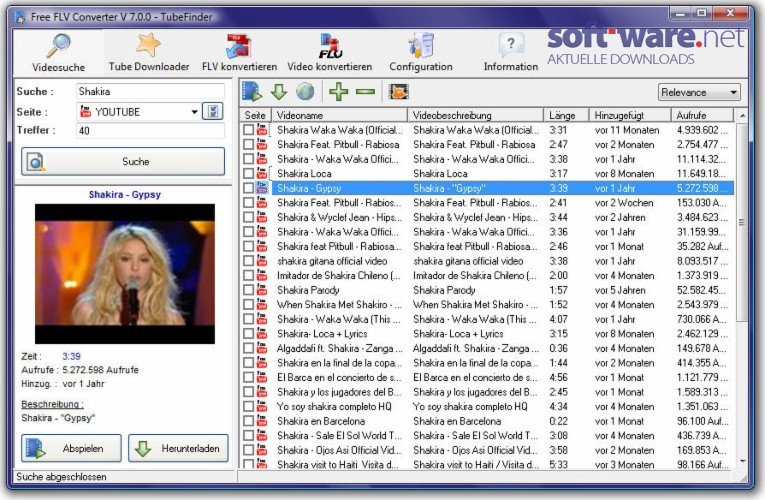The image size is (765, 500).
Task: Click the green minus toolbar icon
Action: 365,92
